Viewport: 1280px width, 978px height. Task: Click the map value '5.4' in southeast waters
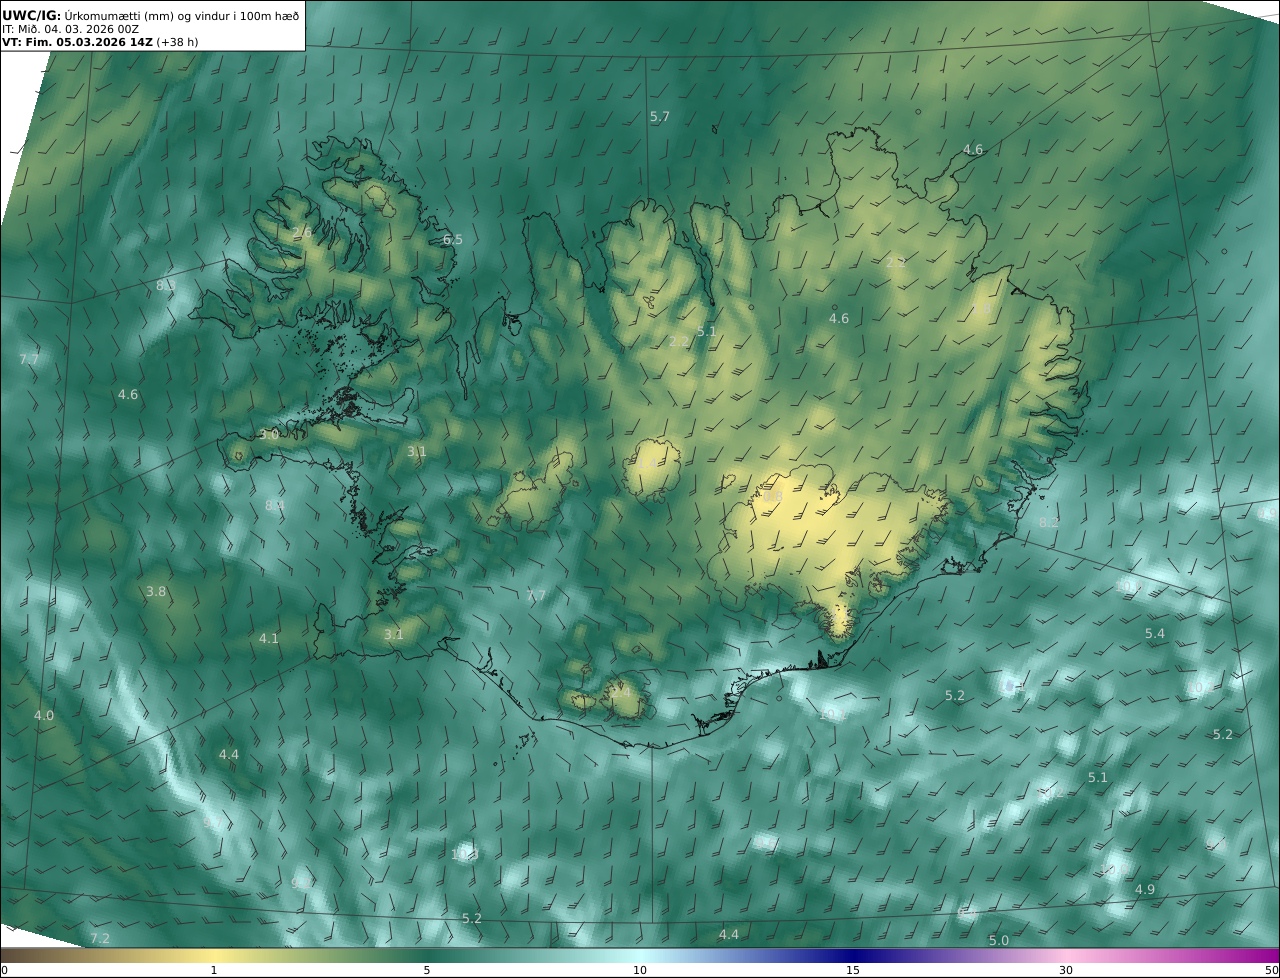pos(1155,634)
